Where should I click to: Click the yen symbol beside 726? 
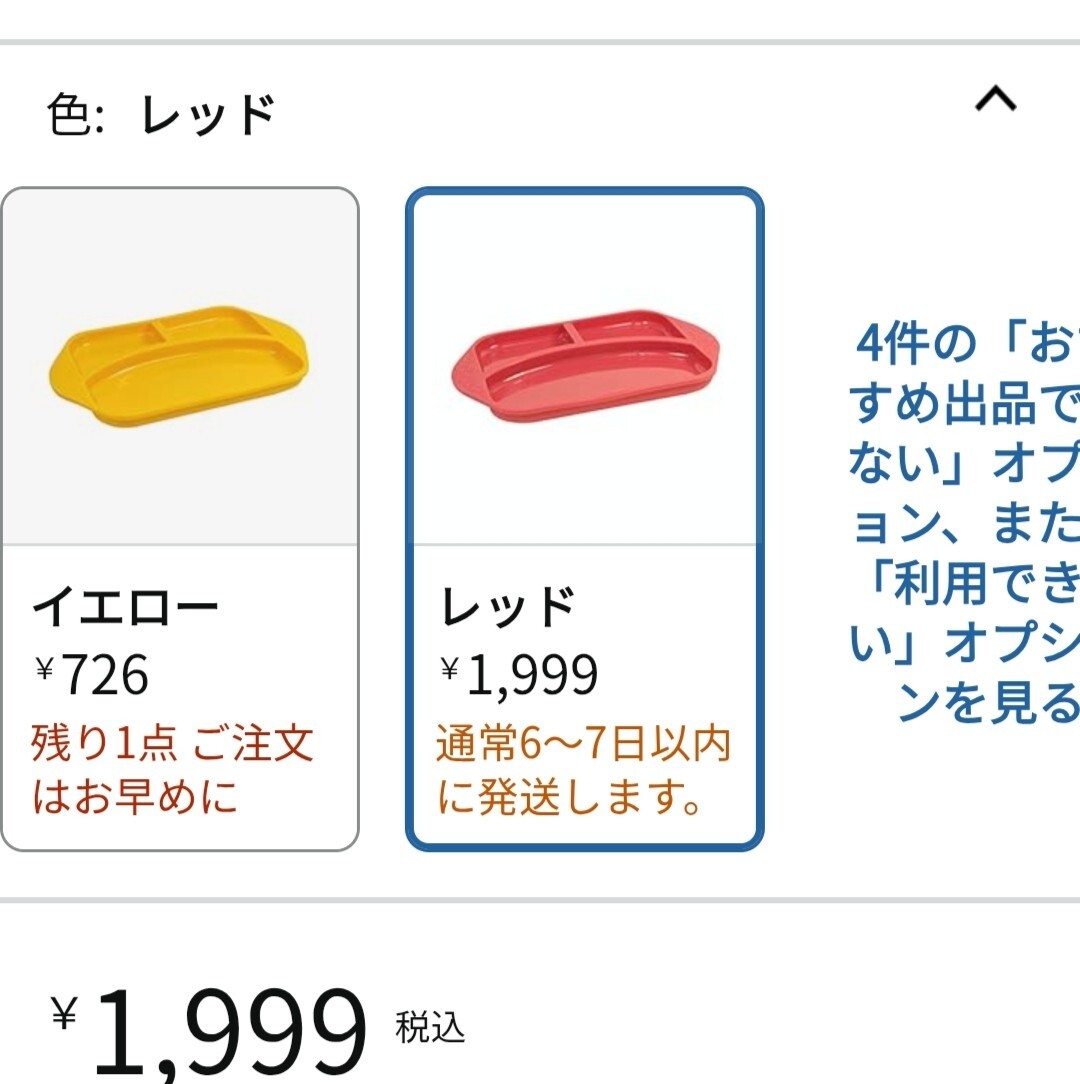(44, 668)
